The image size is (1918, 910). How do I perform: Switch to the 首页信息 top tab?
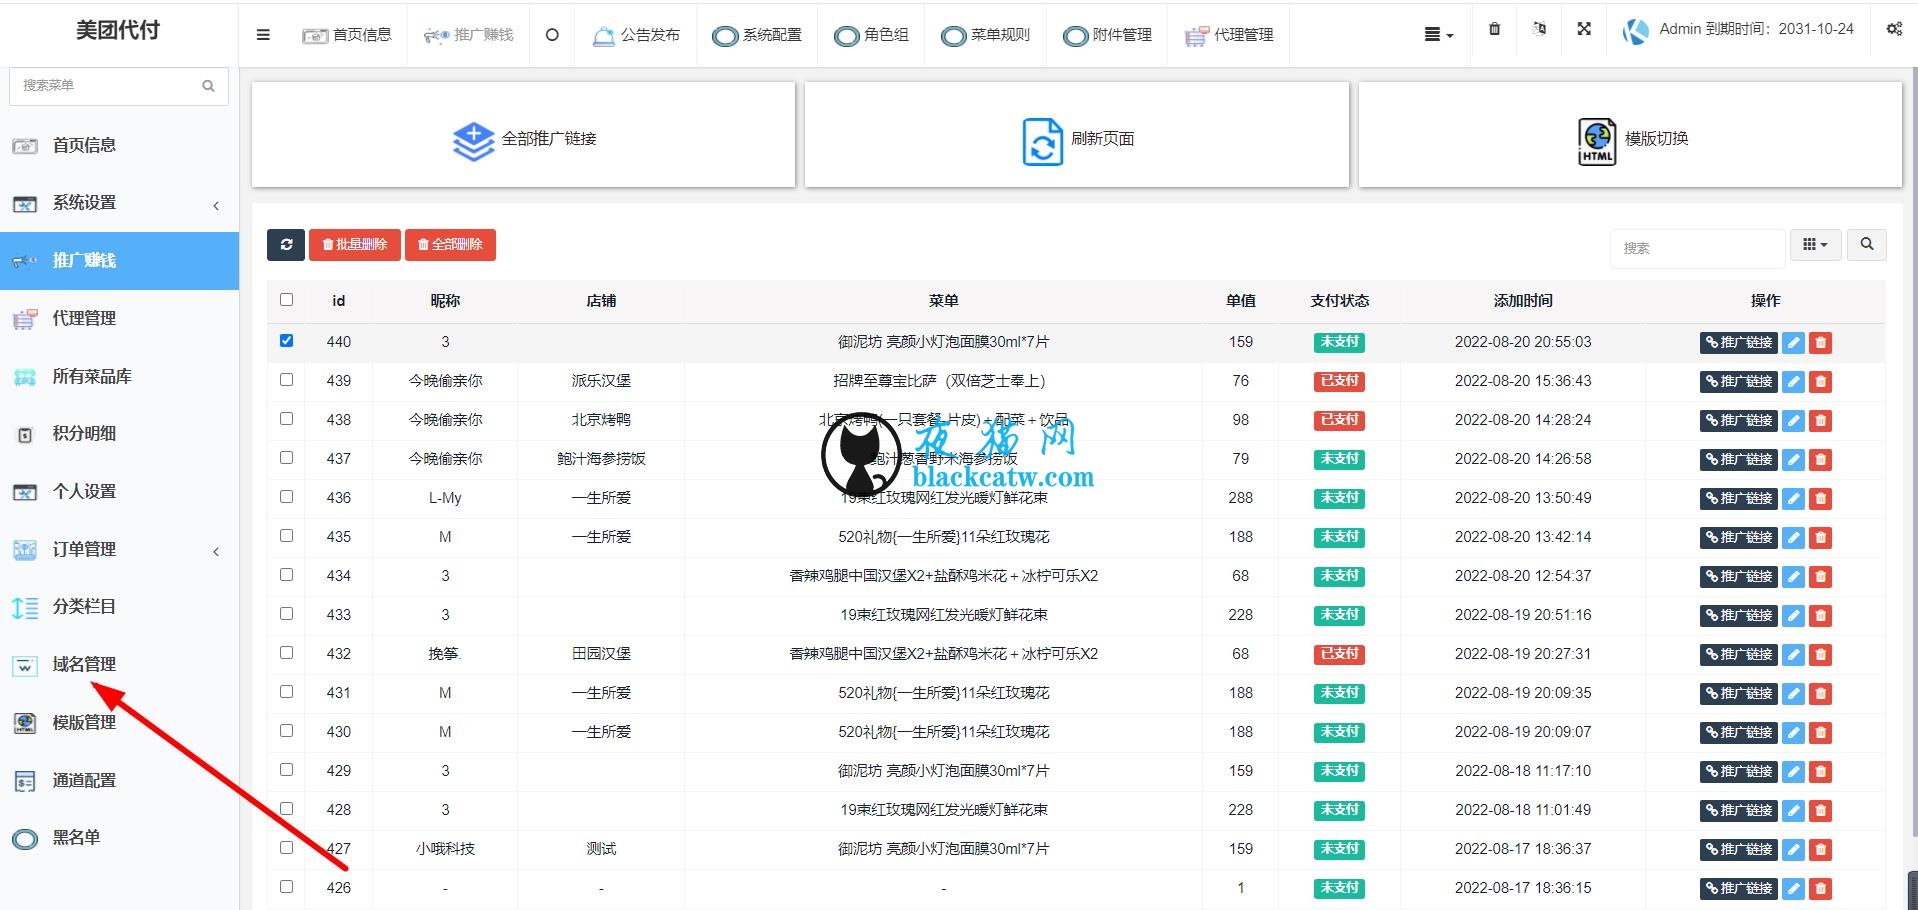point(347,35)
